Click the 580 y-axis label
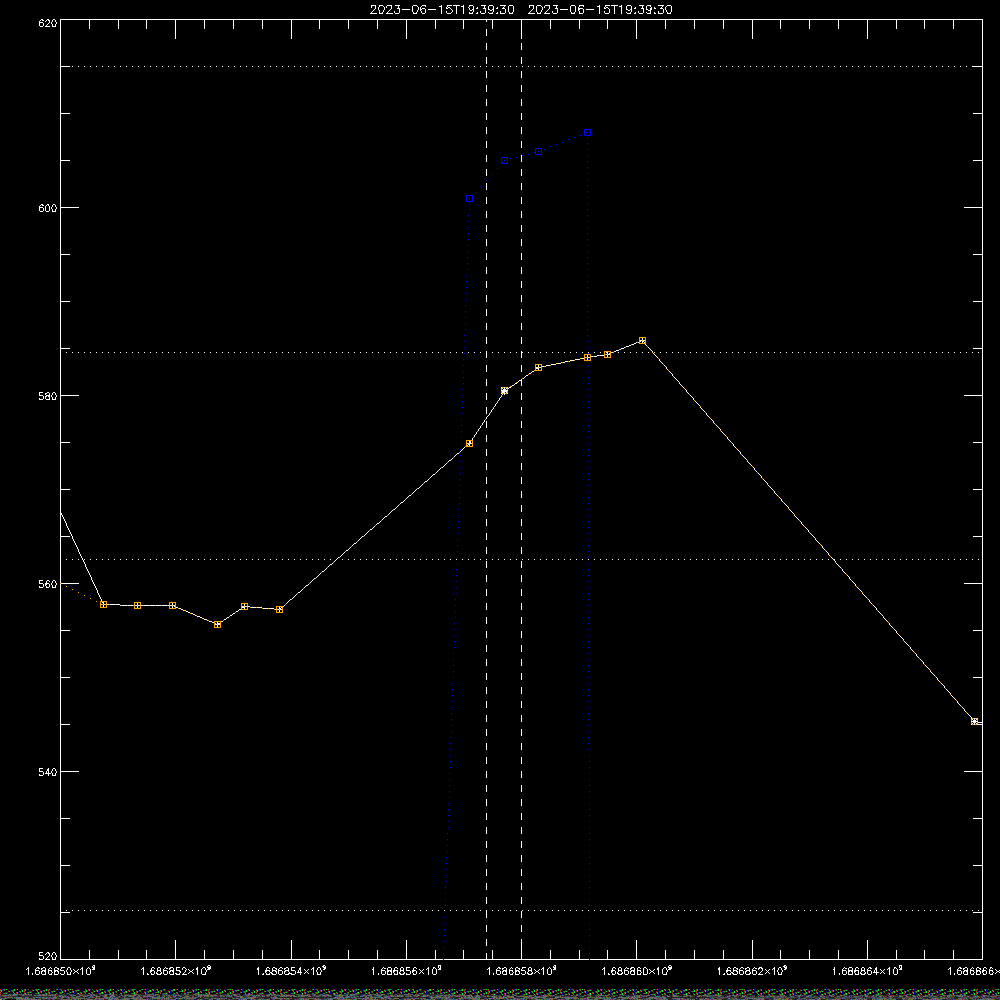The width and height of the screenshot is (1000, 1000). [x=49, y=396]
